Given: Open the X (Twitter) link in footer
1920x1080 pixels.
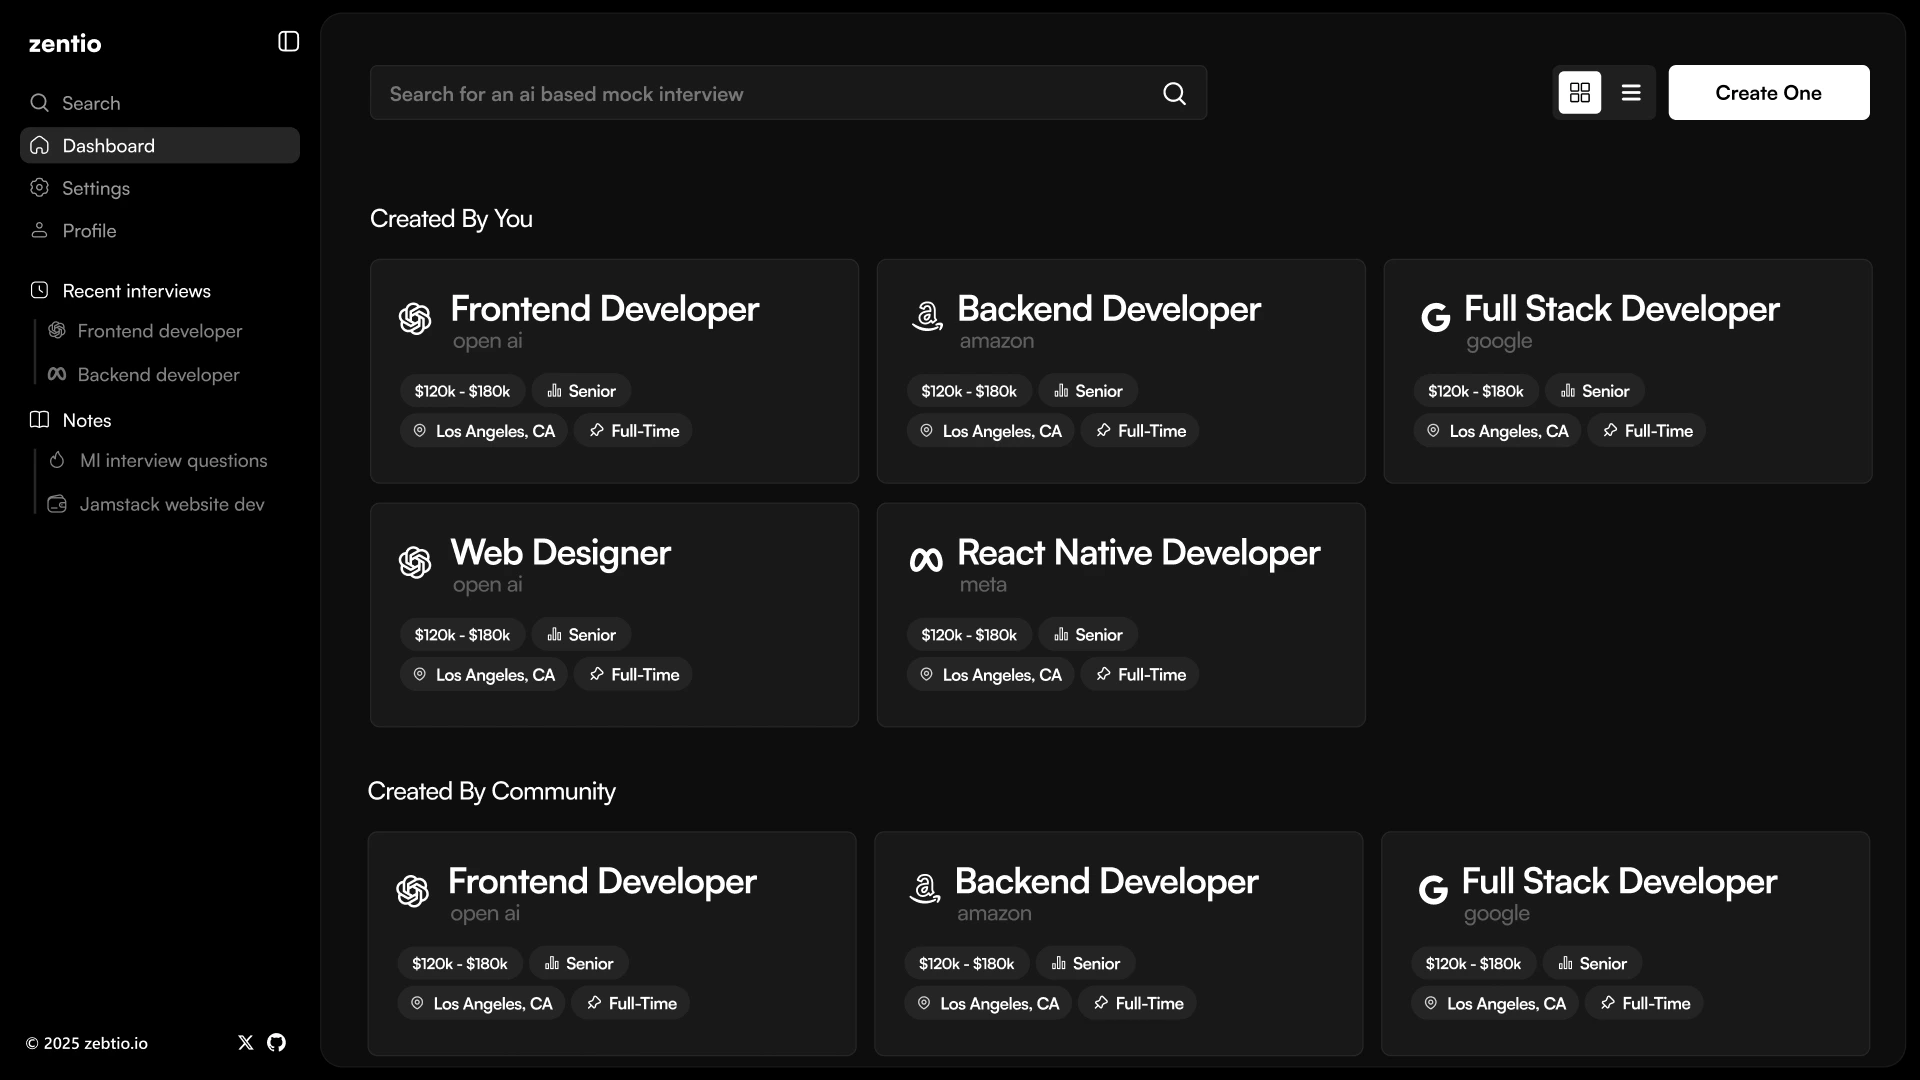Looking at the screenshot, I should point(246,1043).
